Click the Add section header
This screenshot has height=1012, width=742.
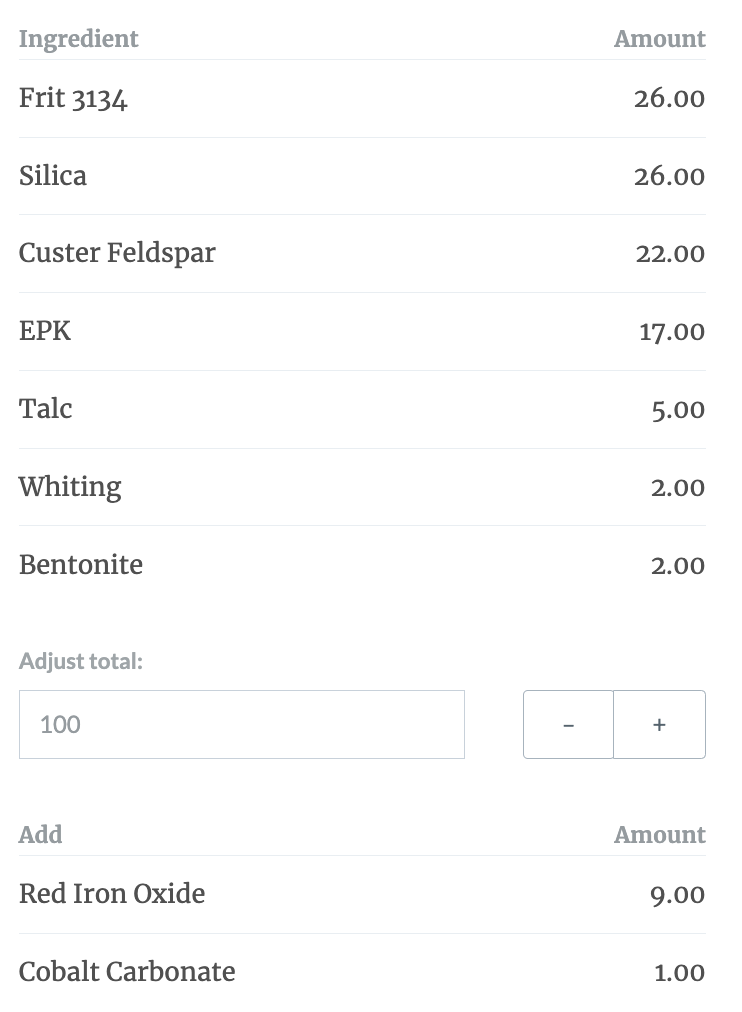(x=40, y=835)
